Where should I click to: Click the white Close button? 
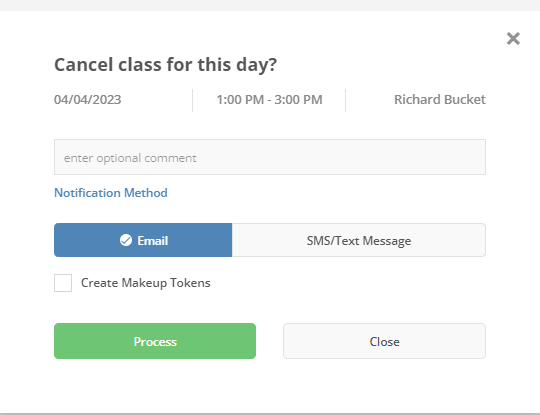[x=384, y=341]
